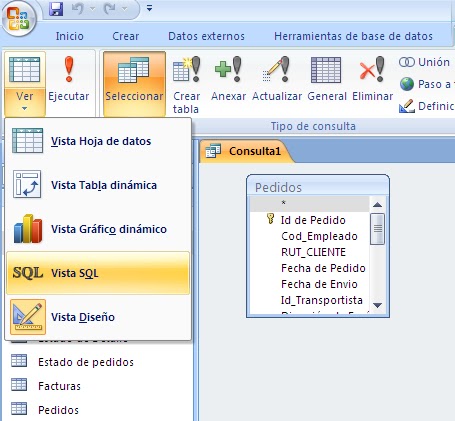The height and width of the screenshot is (421, 455).
Task: Select the Id de Pedido field
Action: (310, 220)
